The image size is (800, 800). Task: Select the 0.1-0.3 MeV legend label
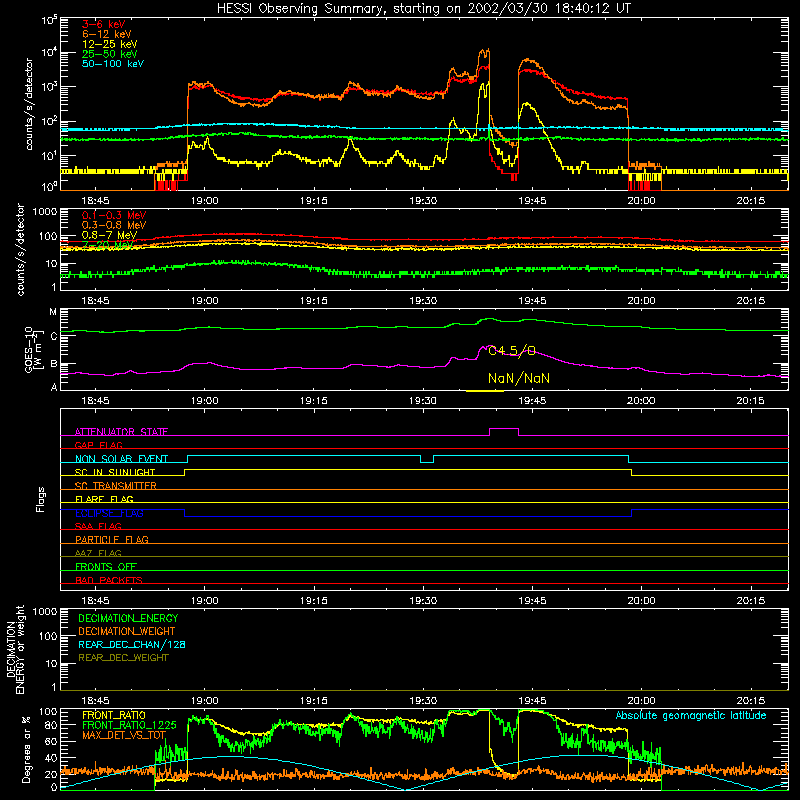click(114, 215)
